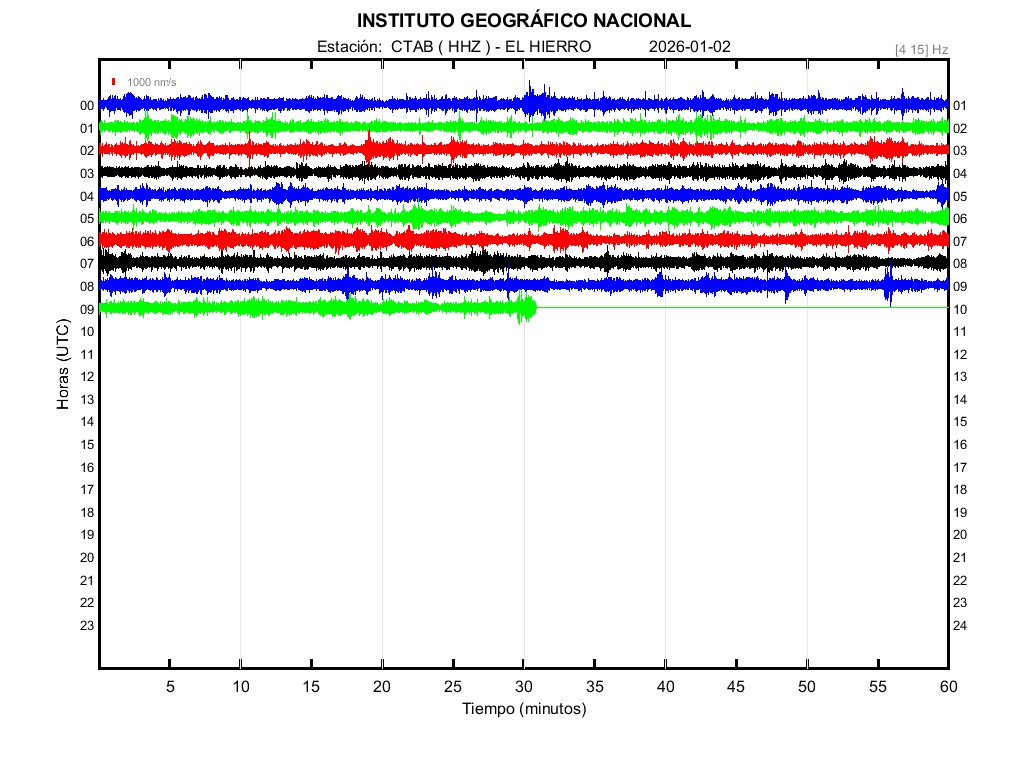Image resolution: width=1024 pixels, height=768 pixels.
Task: Click the 45 minute tick label
Action: point(736,686)
